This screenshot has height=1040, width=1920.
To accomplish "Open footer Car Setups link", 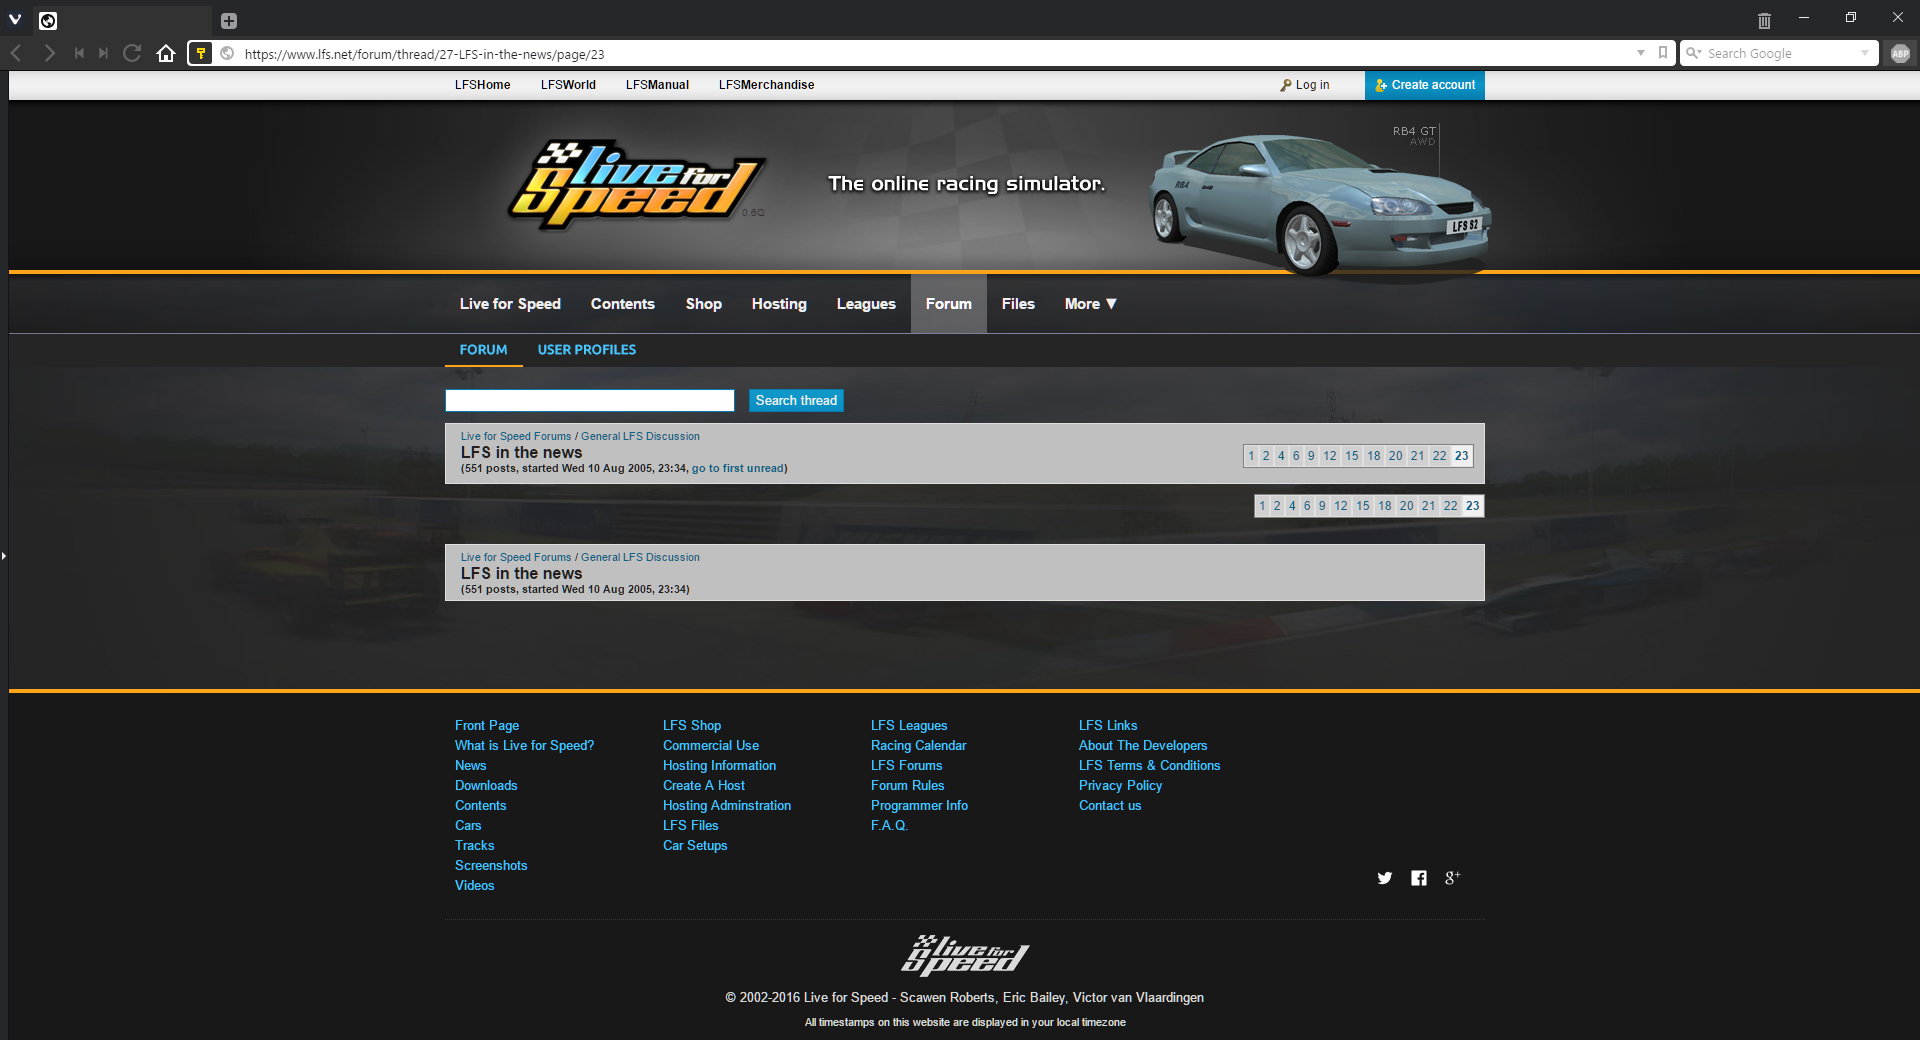I will (x=695, y=846).
